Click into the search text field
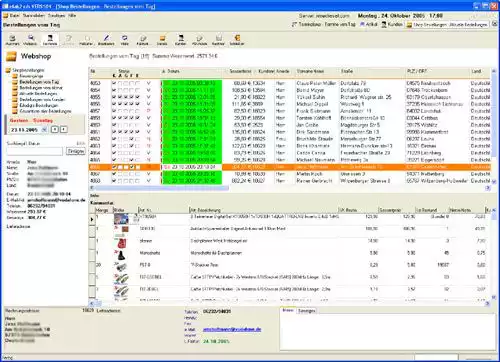Screen dimensions: 500x362 (x=35, y=151)
